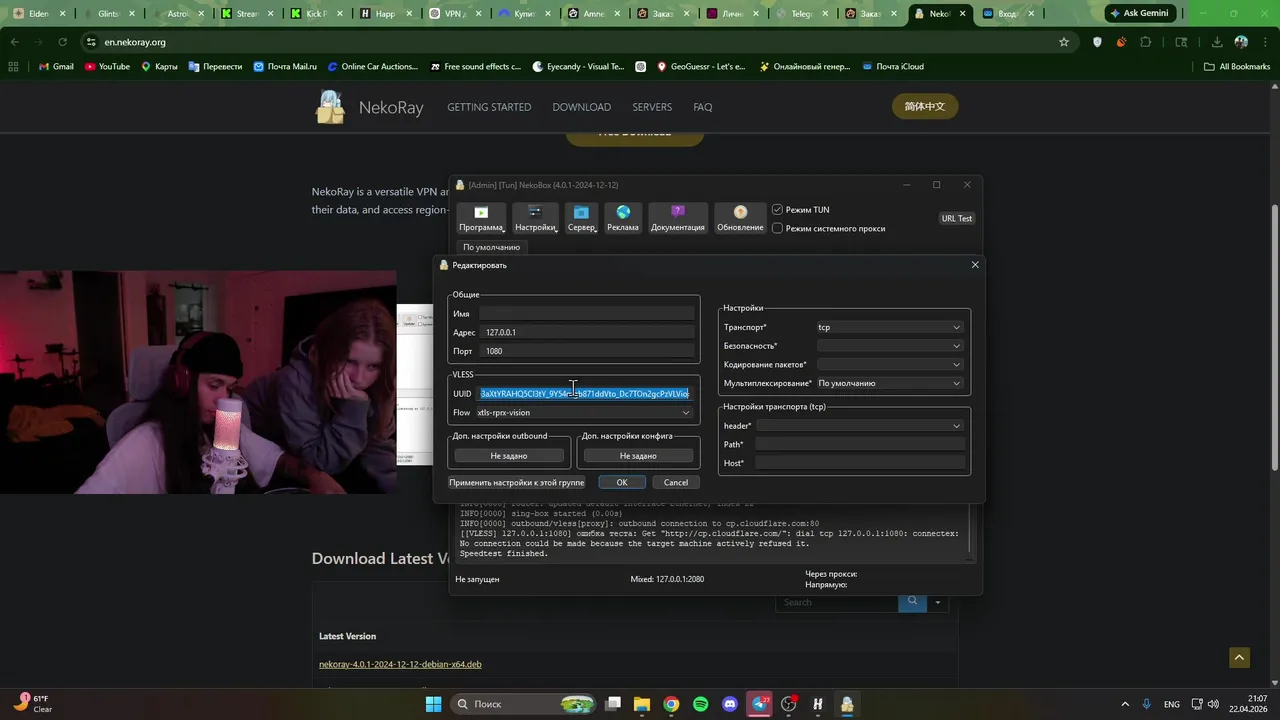Click the Порт field showing 1080

(x=587, y=351)
